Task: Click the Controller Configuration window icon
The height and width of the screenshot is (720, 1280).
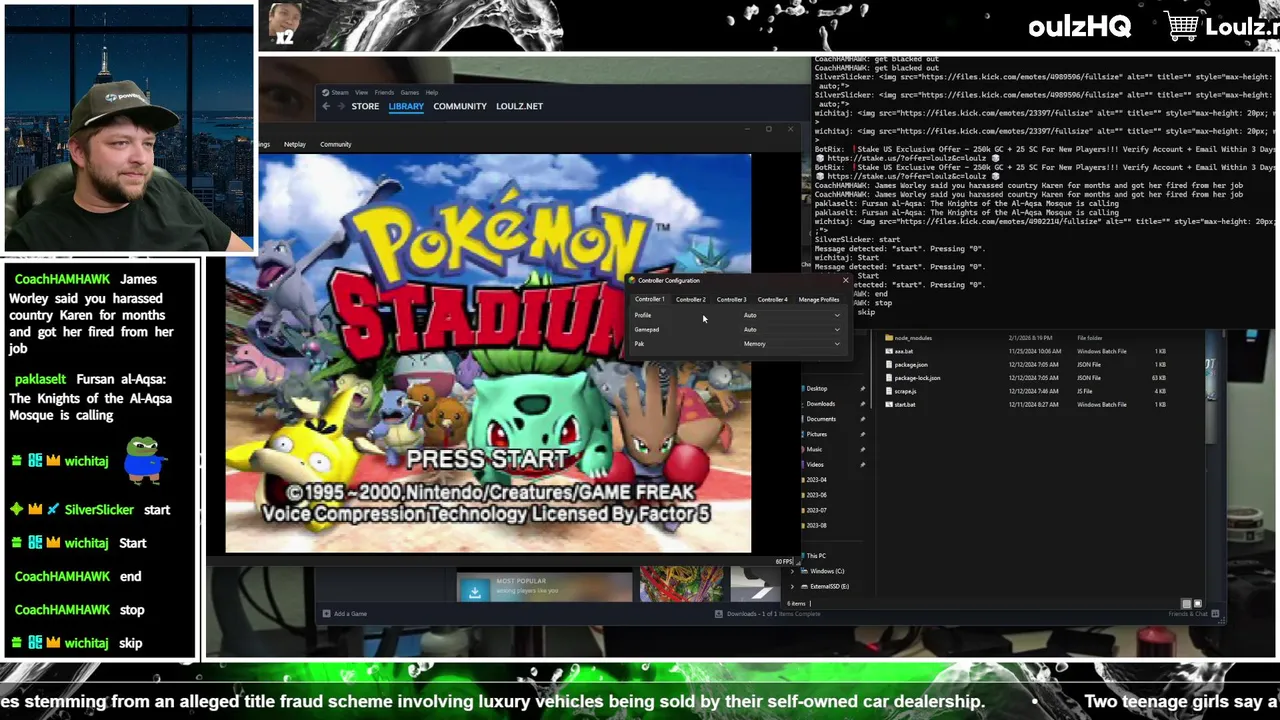Action: (633, 280)
